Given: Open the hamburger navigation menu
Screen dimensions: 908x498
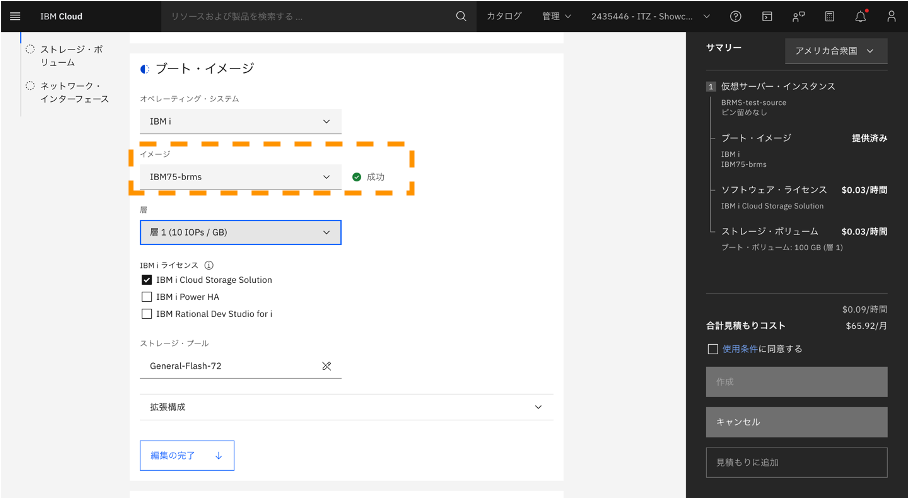Looking at the screenshot, I should [x=15, y=16].
